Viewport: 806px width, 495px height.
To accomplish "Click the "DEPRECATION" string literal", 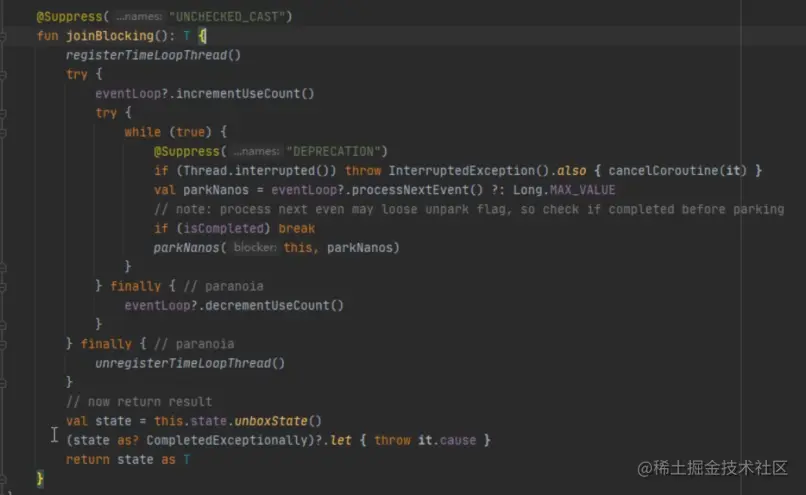I will 333,152.
